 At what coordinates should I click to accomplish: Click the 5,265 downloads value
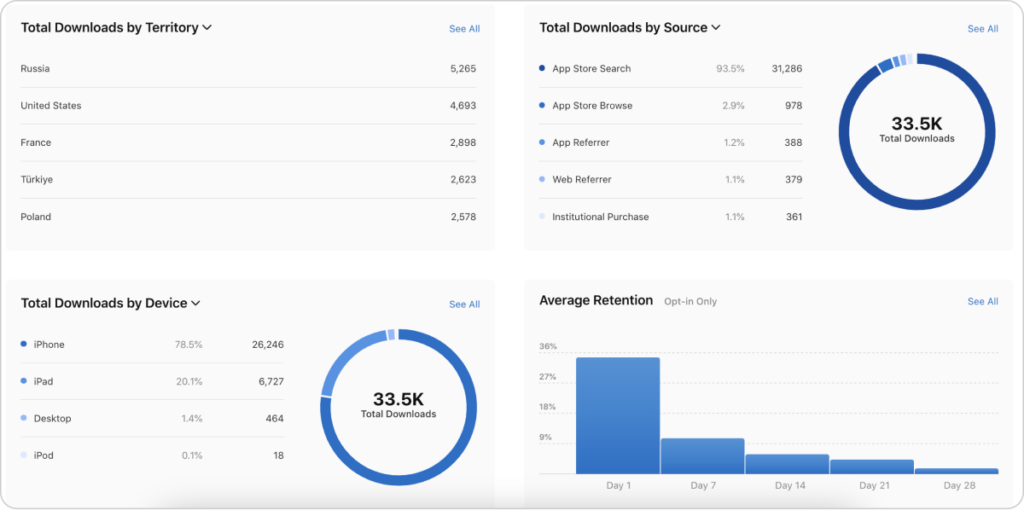pyautogui.click(x=463, y=69)
